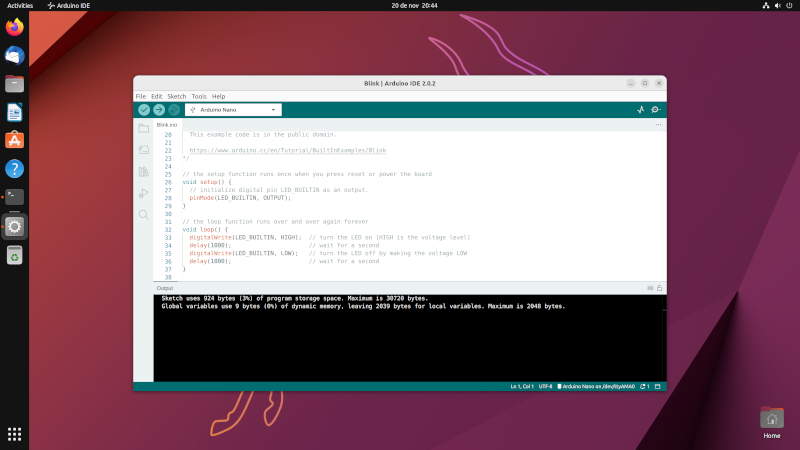
Task: Open the Tools menu
Action: click(199, 96)
